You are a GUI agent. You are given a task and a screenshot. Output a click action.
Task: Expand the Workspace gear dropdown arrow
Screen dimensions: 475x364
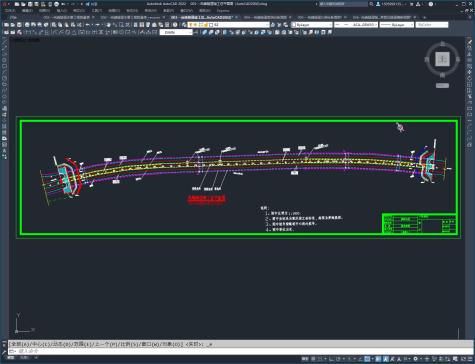click(421, 359)
